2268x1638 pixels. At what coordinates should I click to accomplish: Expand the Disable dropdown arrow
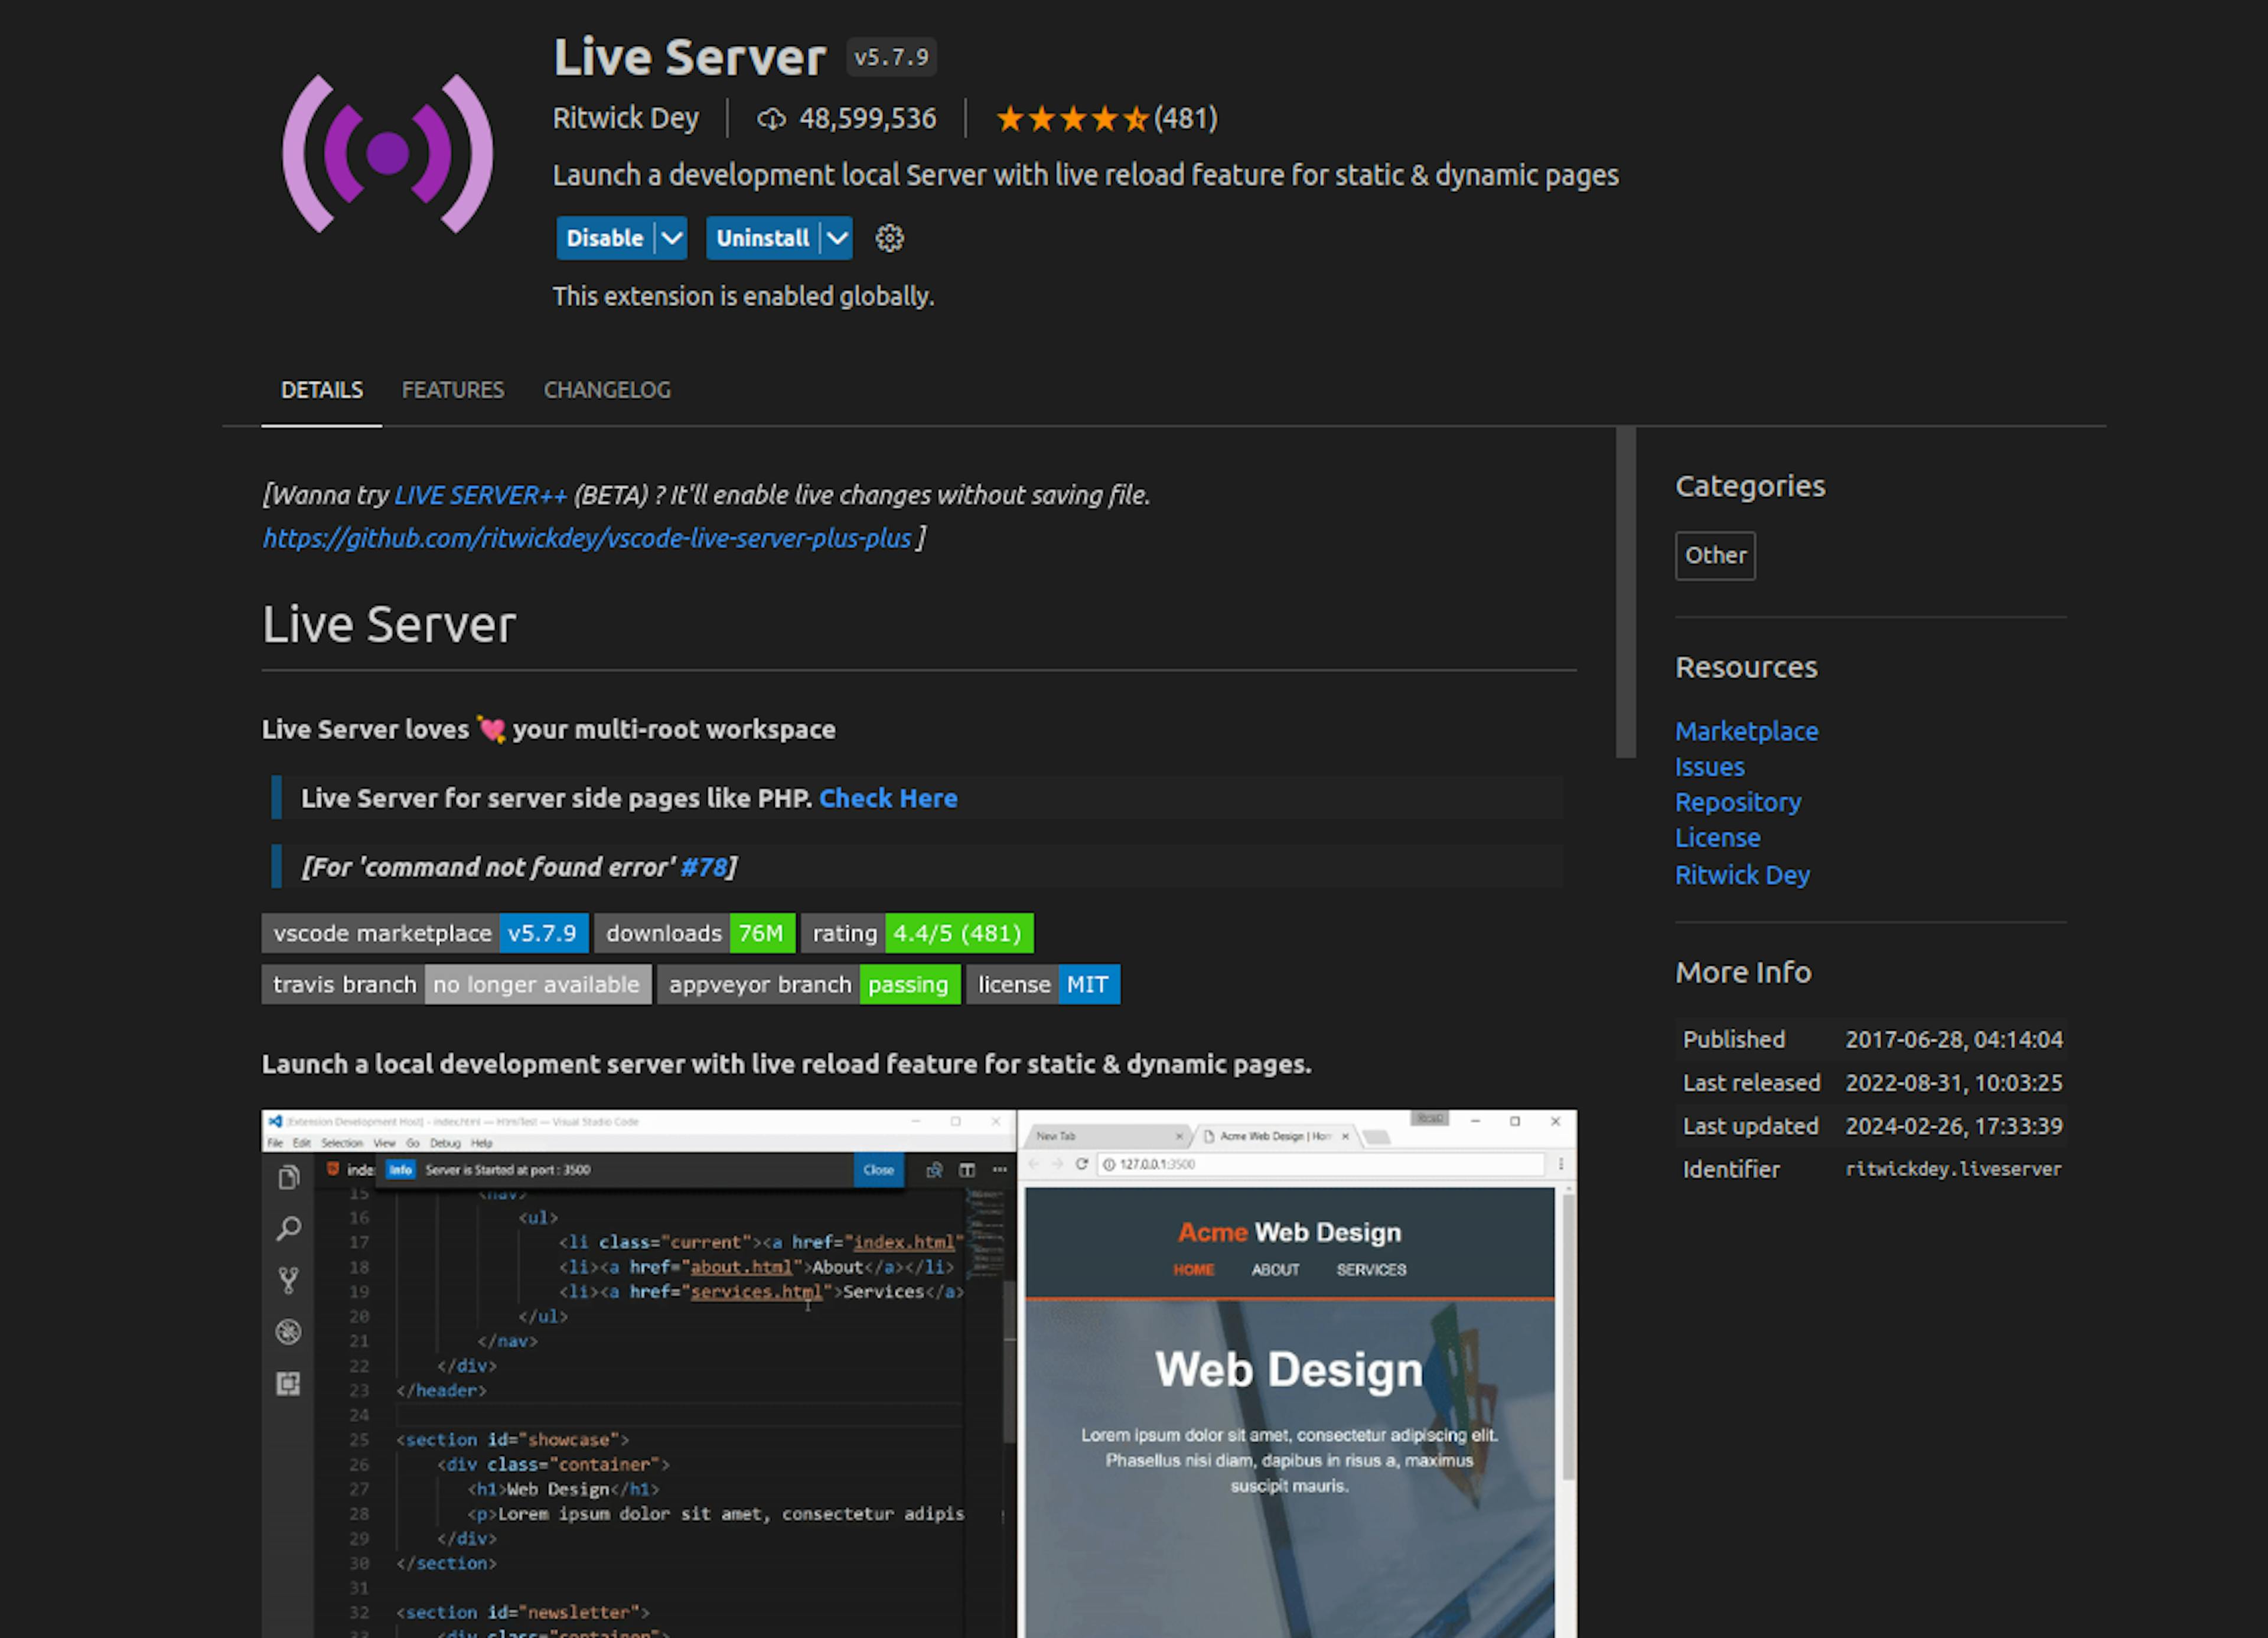[x=672, y=238]
